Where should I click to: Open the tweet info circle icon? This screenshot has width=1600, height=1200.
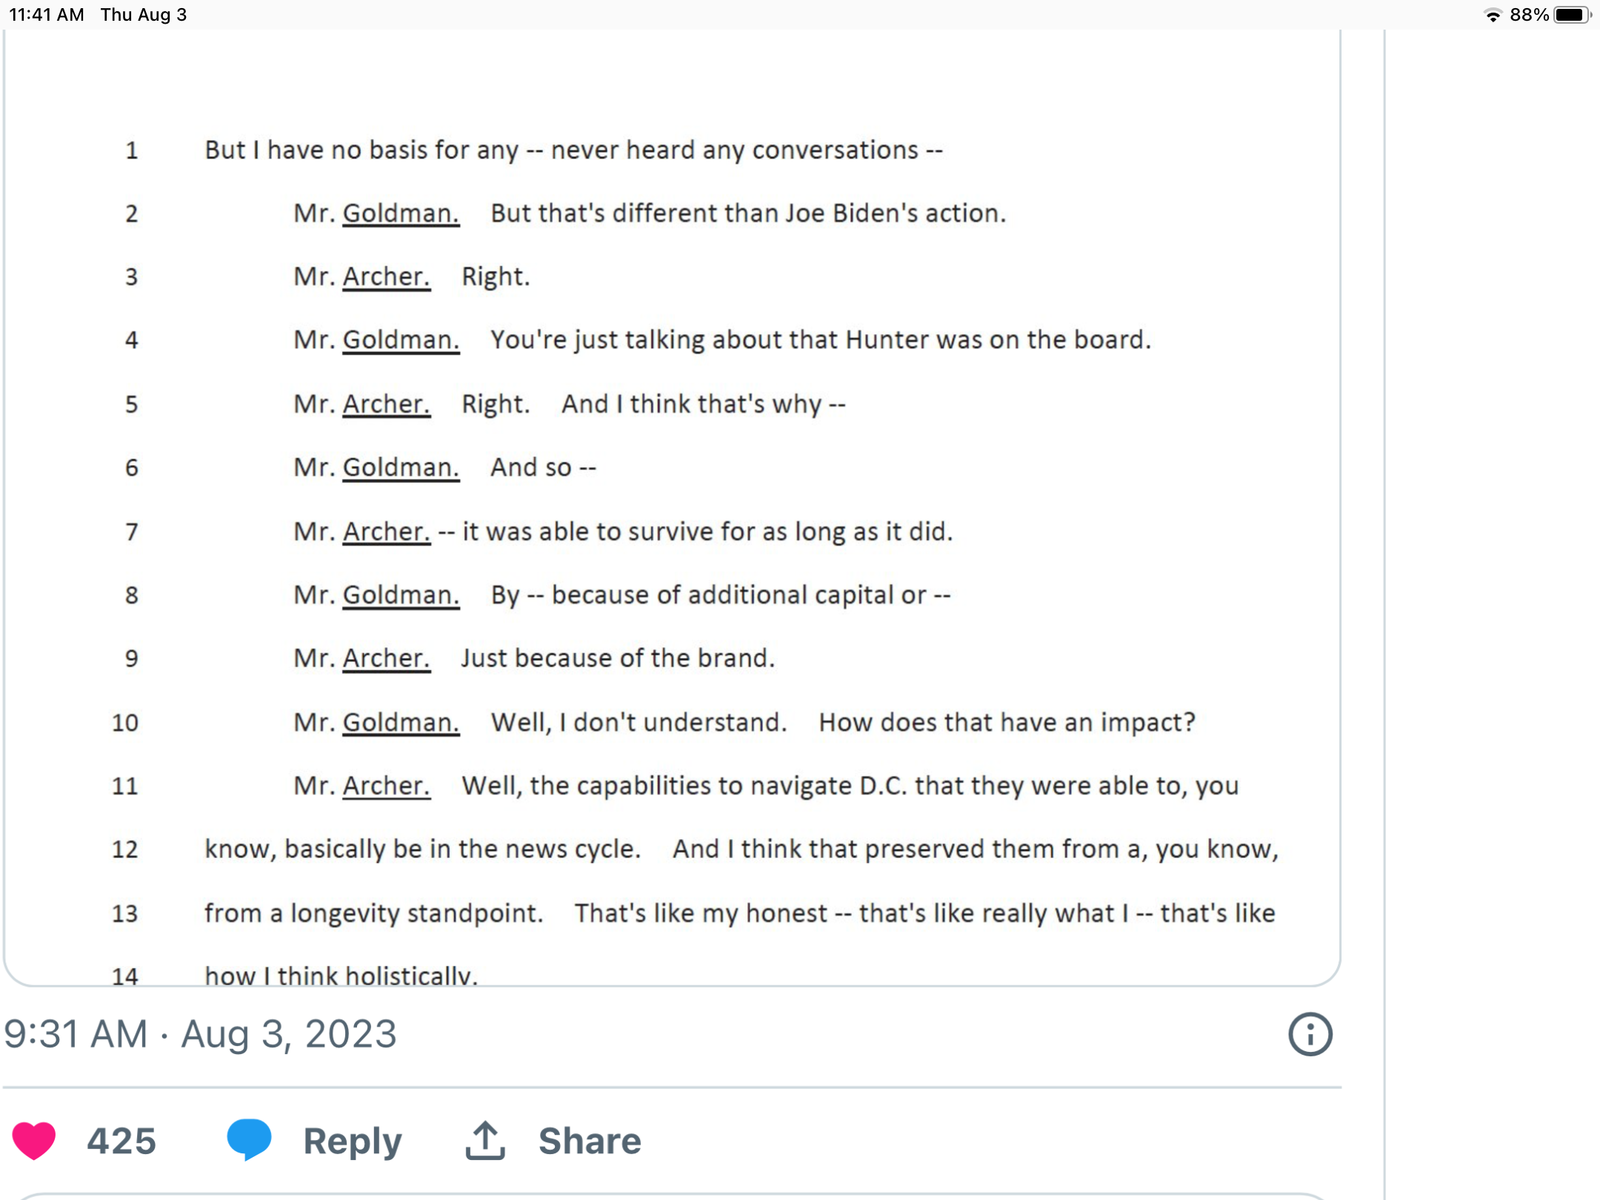(x=1310, y=1034)
